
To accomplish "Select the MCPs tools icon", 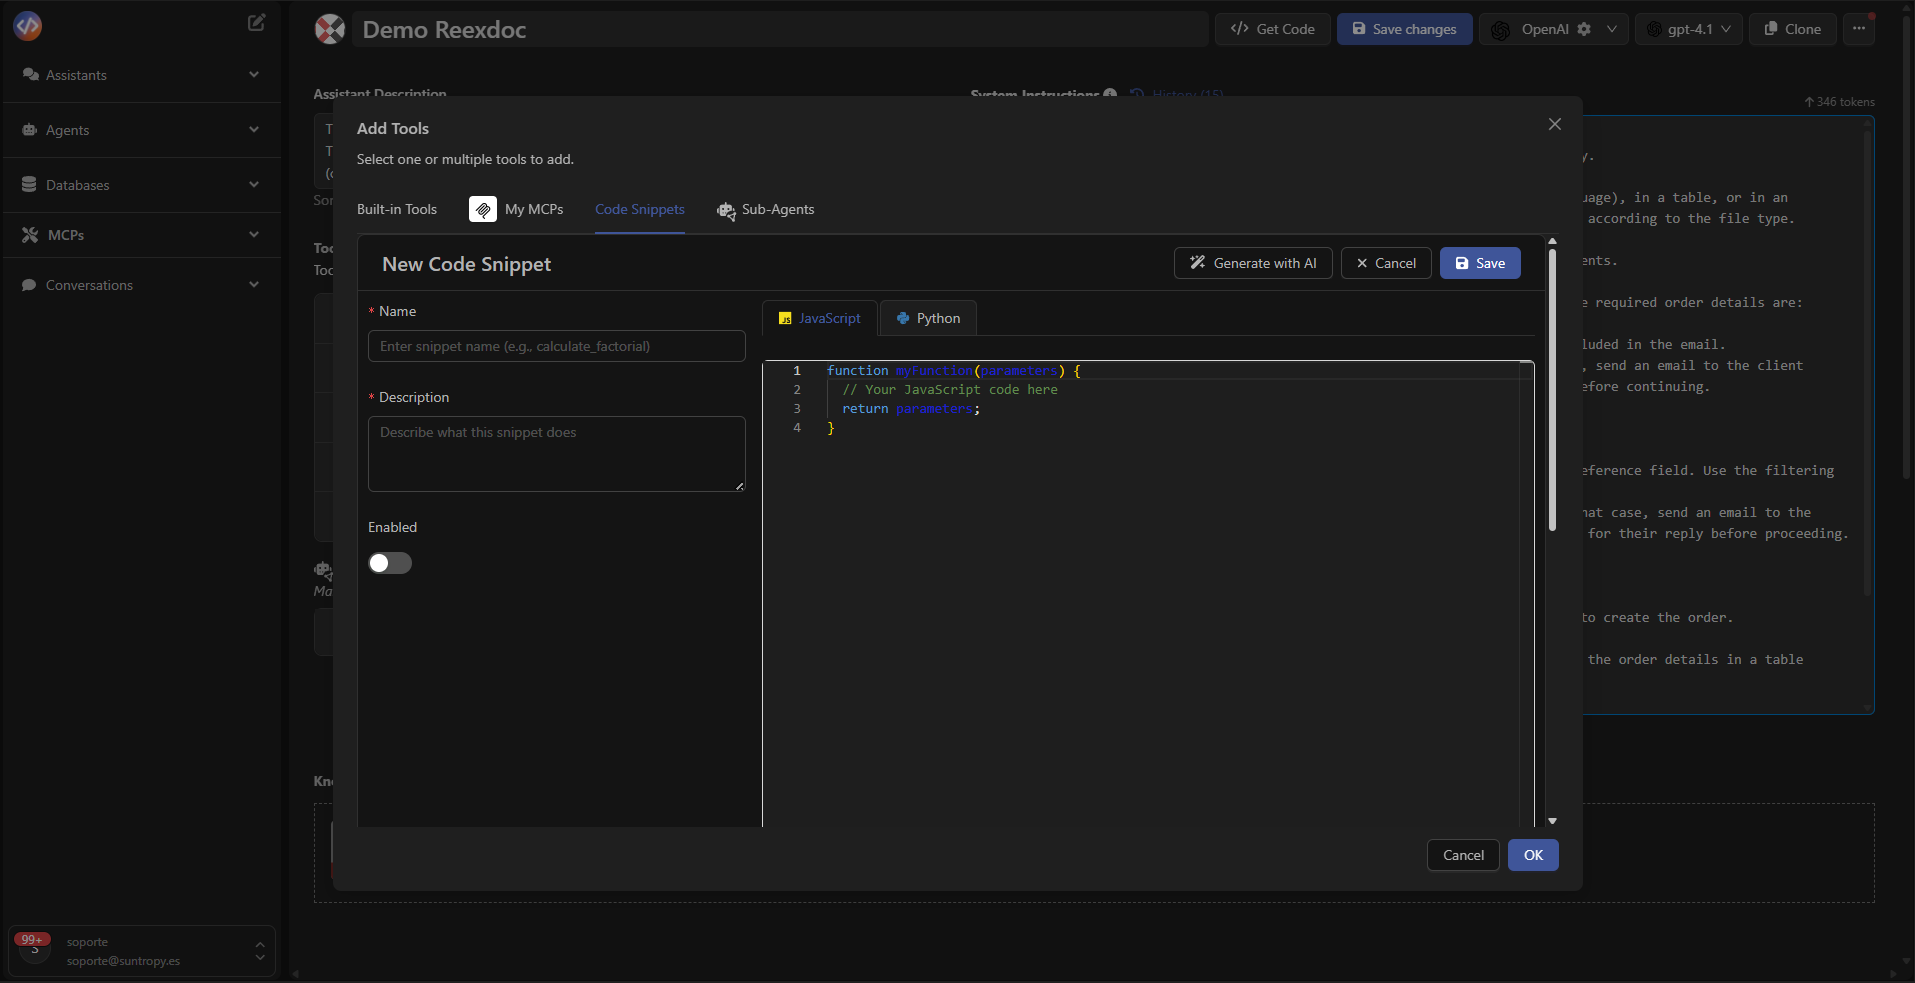I will click(x=31, y=235).
